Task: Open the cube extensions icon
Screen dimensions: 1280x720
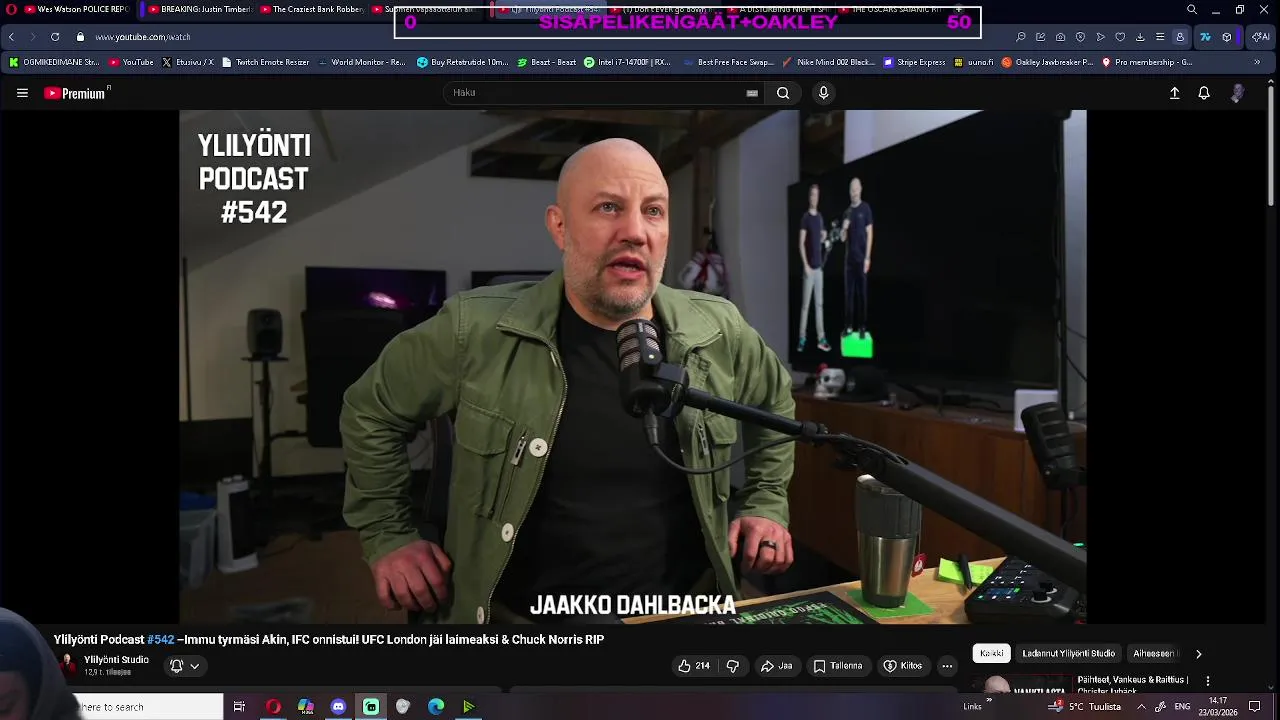Action: (1227, 37)
